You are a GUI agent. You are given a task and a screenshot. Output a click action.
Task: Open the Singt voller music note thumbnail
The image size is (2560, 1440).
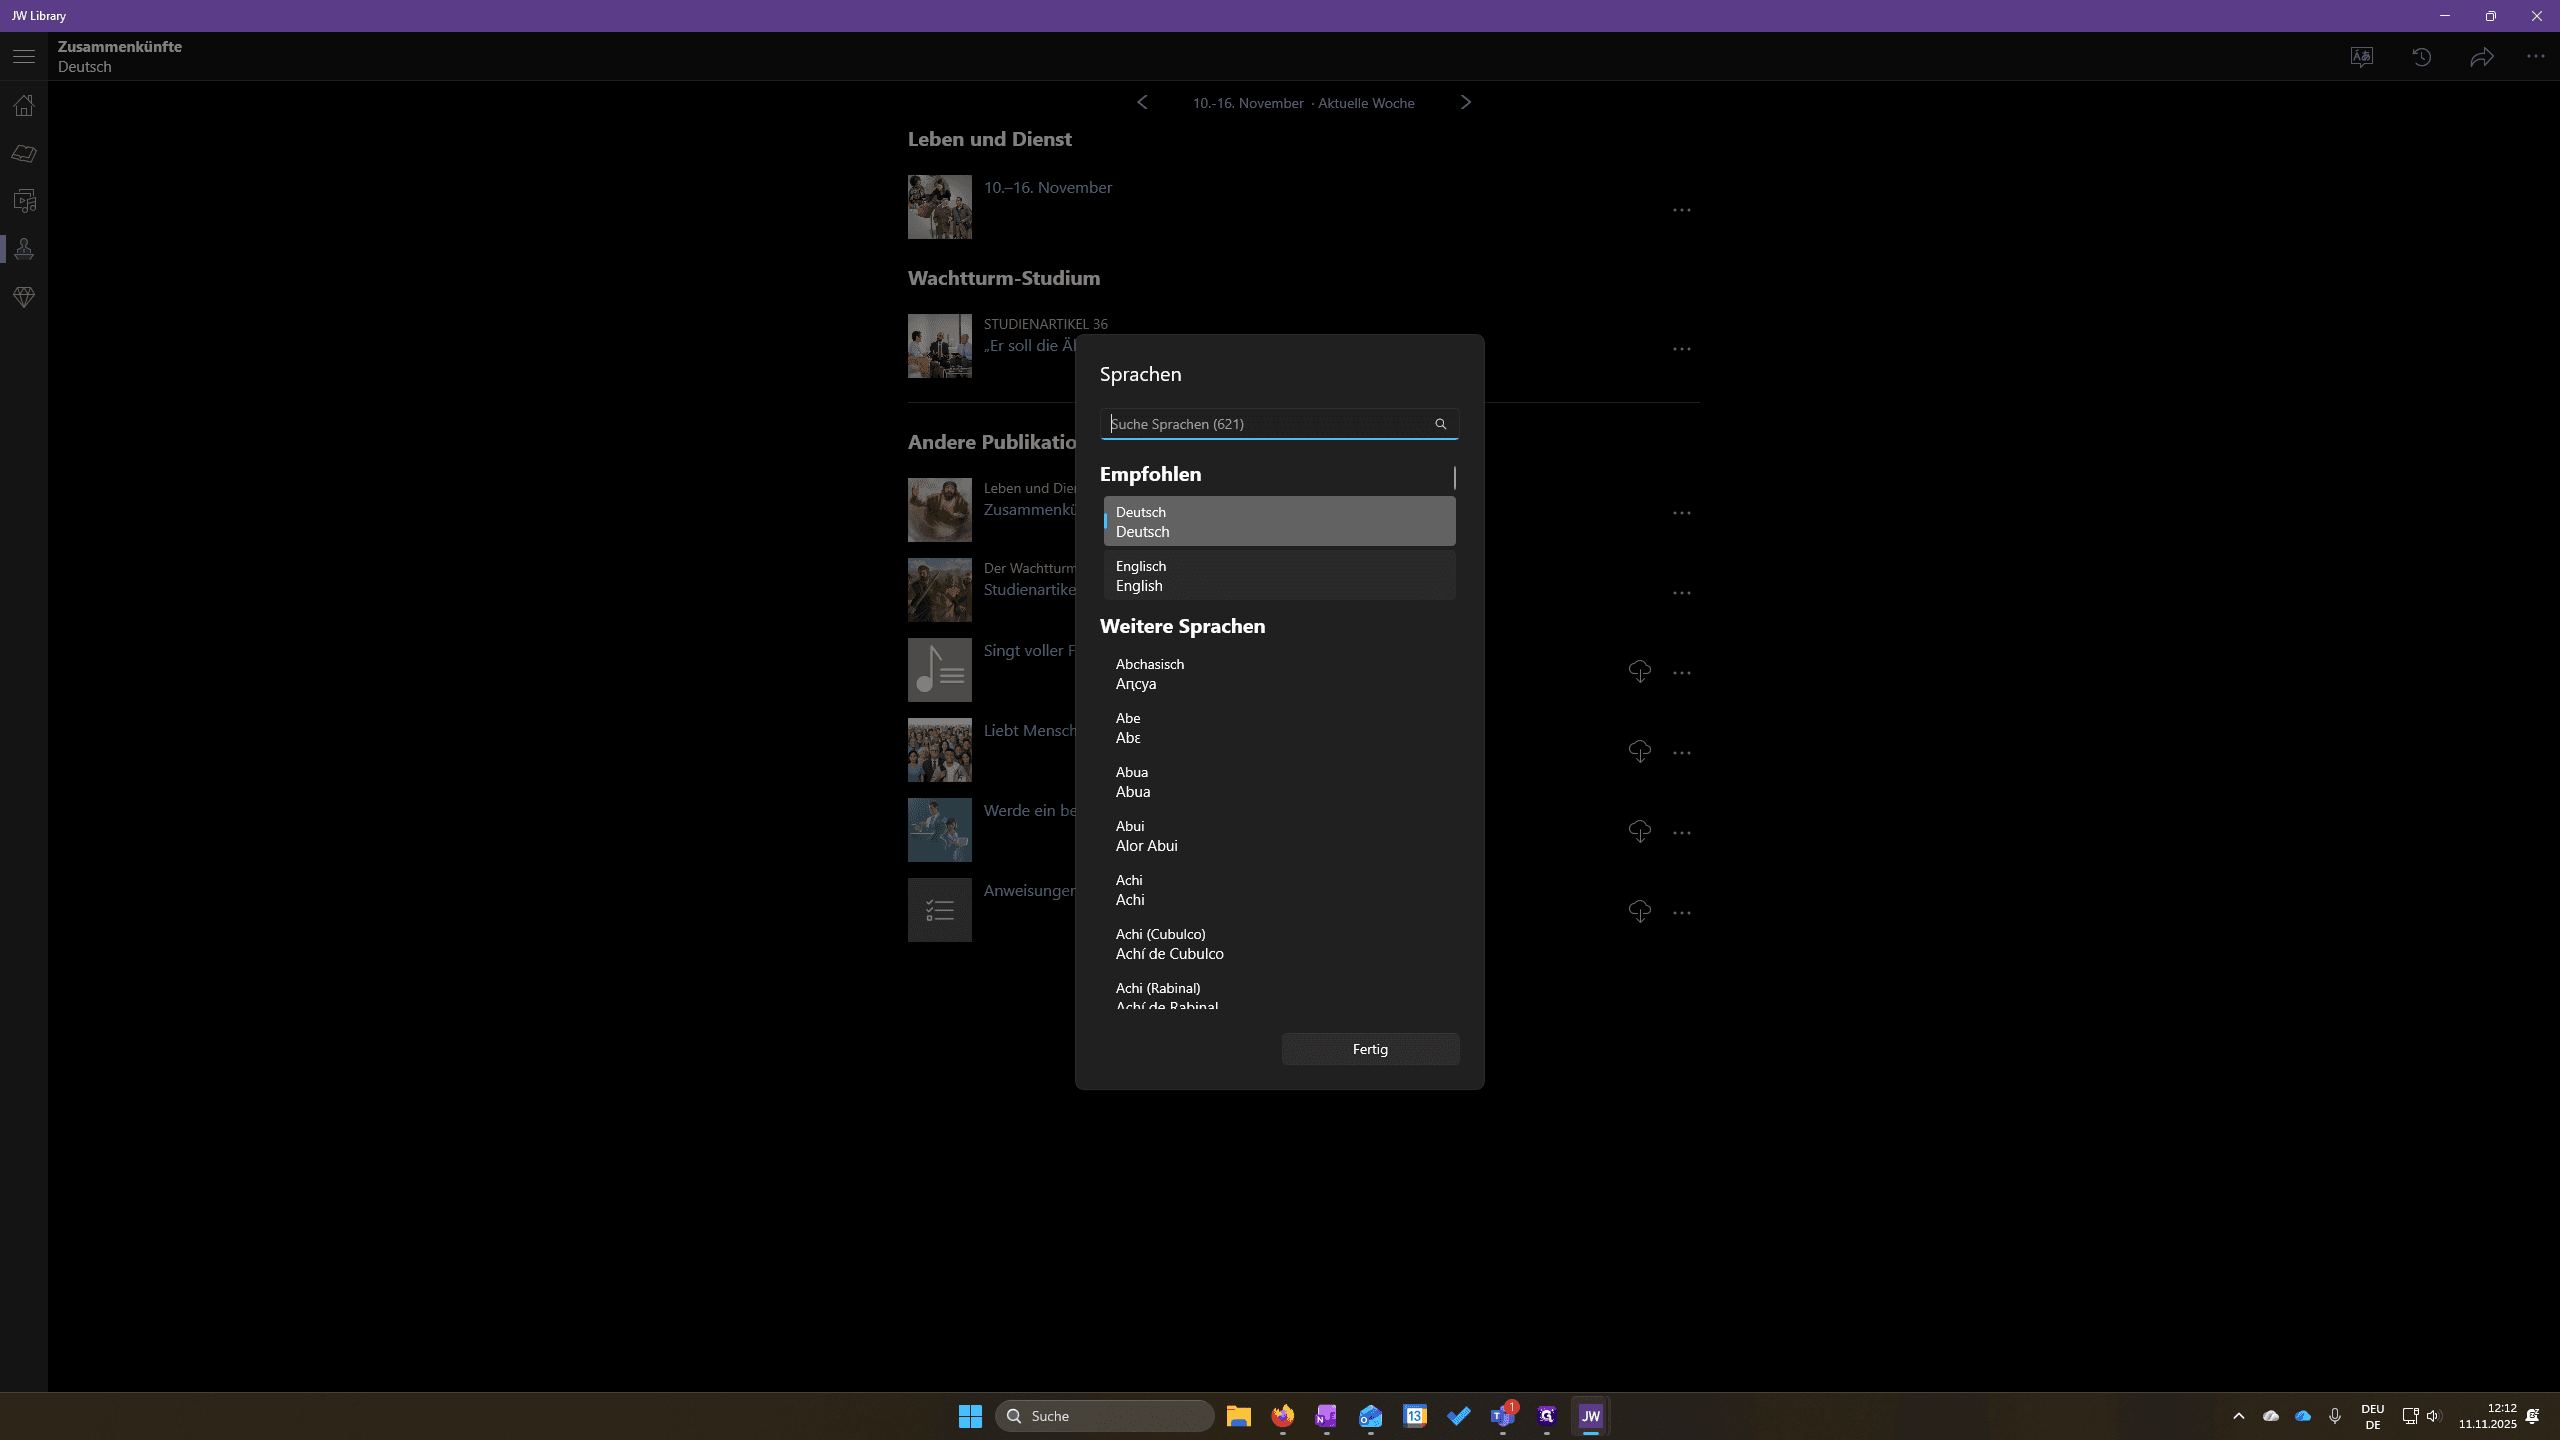(939, 670)
